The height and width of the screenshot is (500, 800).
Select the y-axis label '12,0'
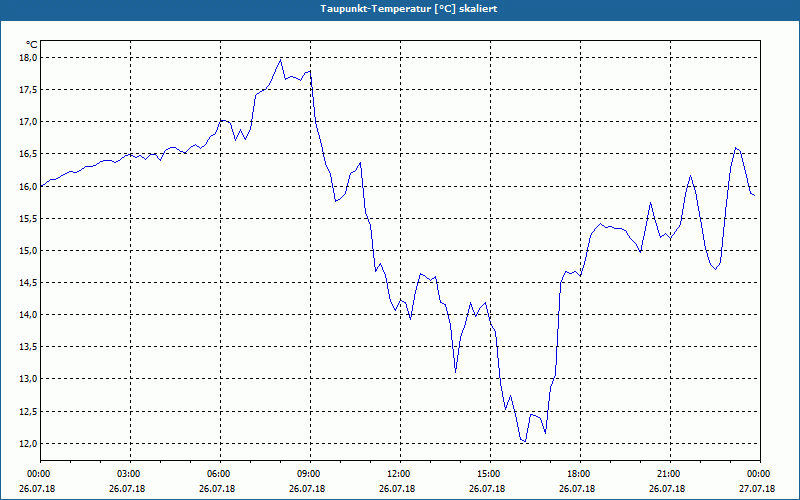[x=29, y=443]
